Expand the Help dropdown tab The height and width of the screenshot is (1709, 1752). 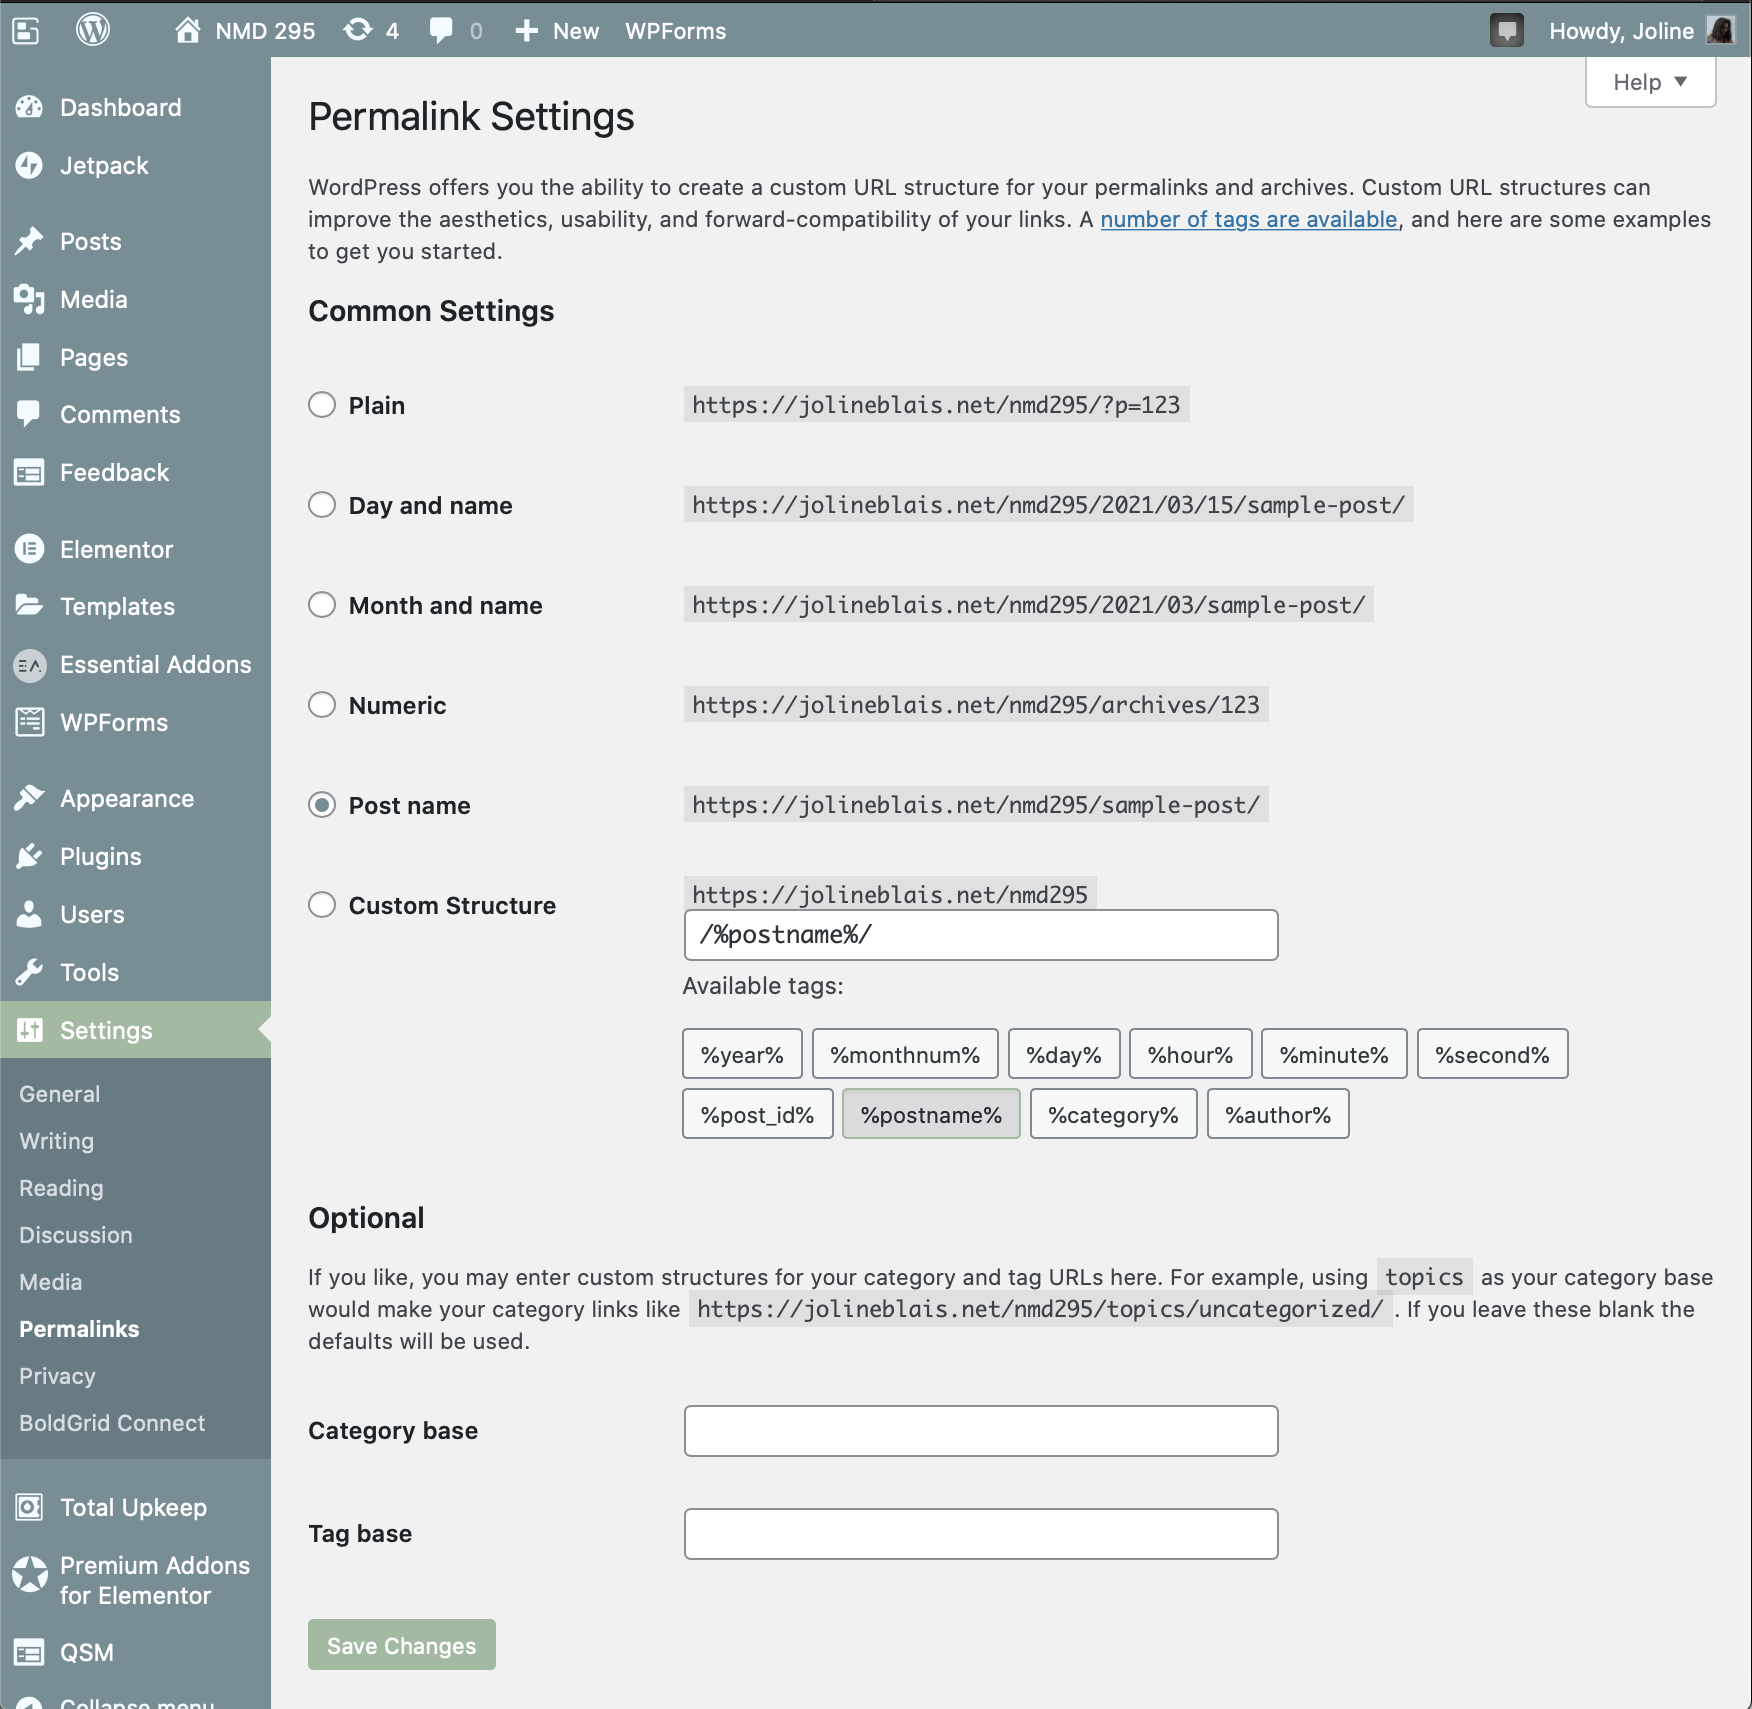point(1650,82)
